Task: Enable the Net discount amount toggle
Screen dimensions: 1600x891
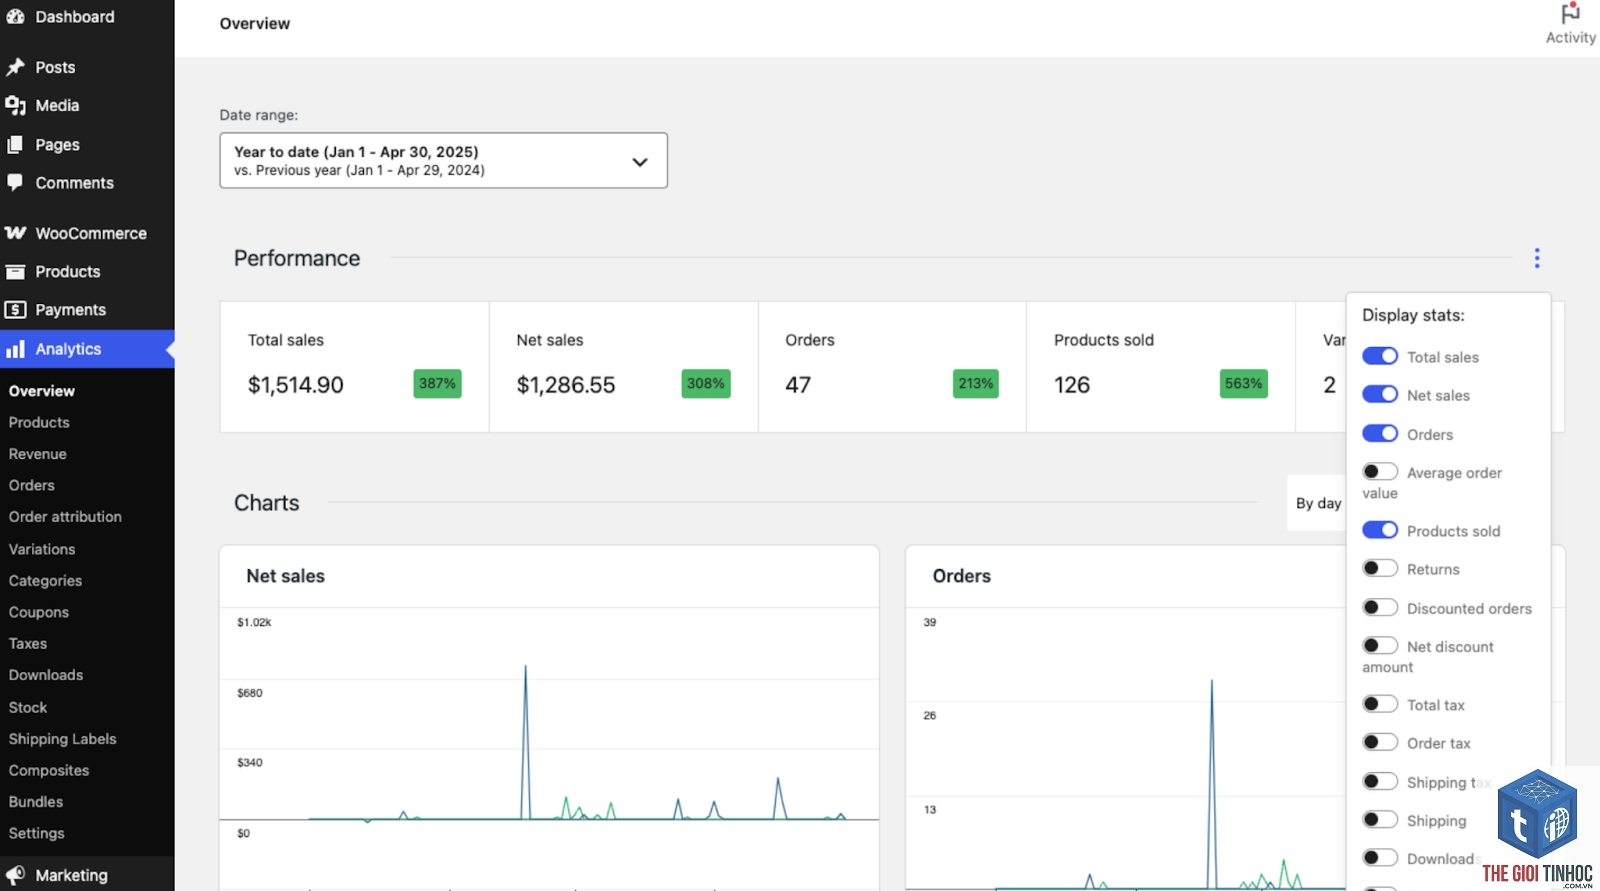Action: pos(1380,645)
